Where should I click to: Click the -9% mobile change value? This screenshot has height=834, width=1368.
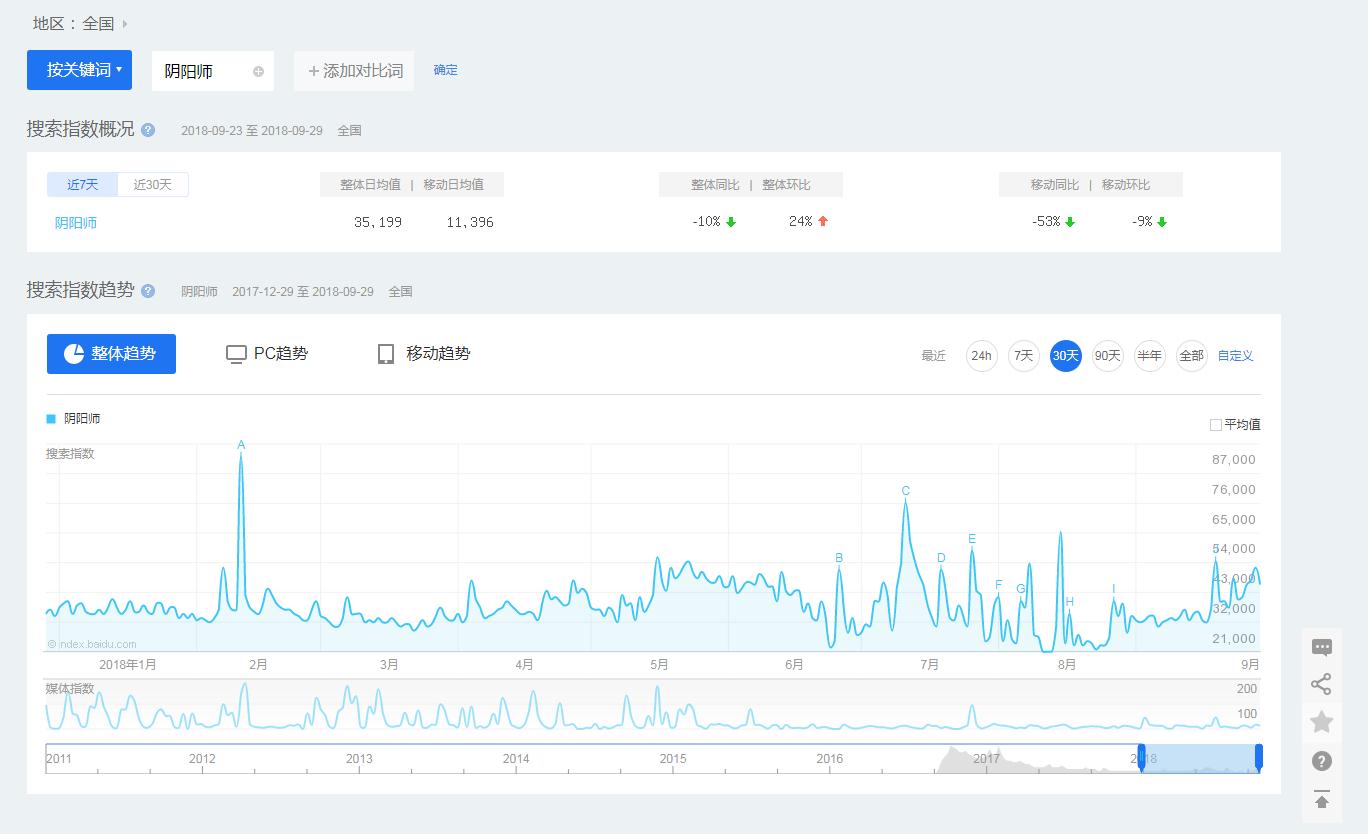[x=1142, y=222]
